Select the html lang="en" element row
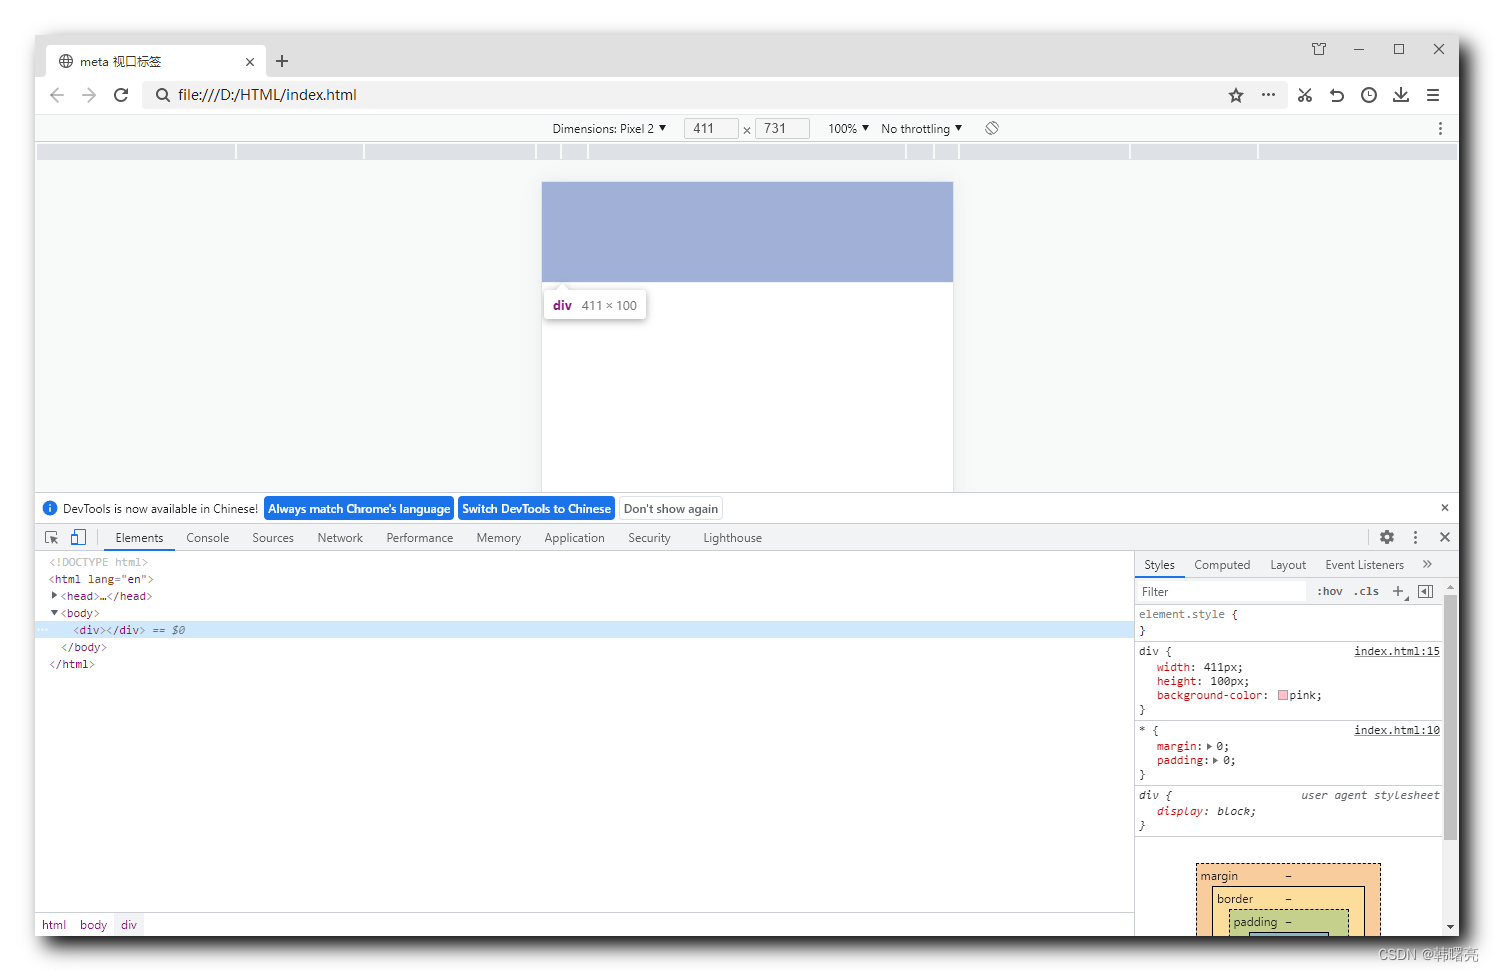 tap(584, 579)
